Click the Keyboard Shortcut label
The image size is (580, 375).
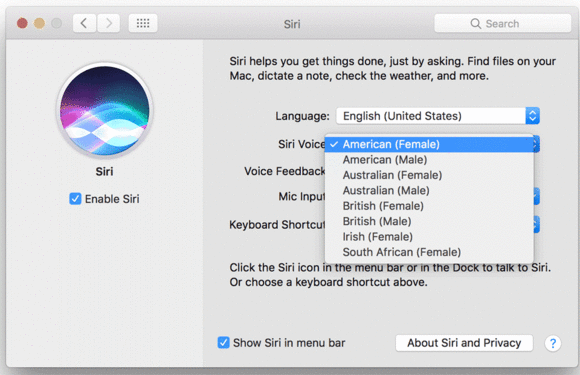pos(277,224)
